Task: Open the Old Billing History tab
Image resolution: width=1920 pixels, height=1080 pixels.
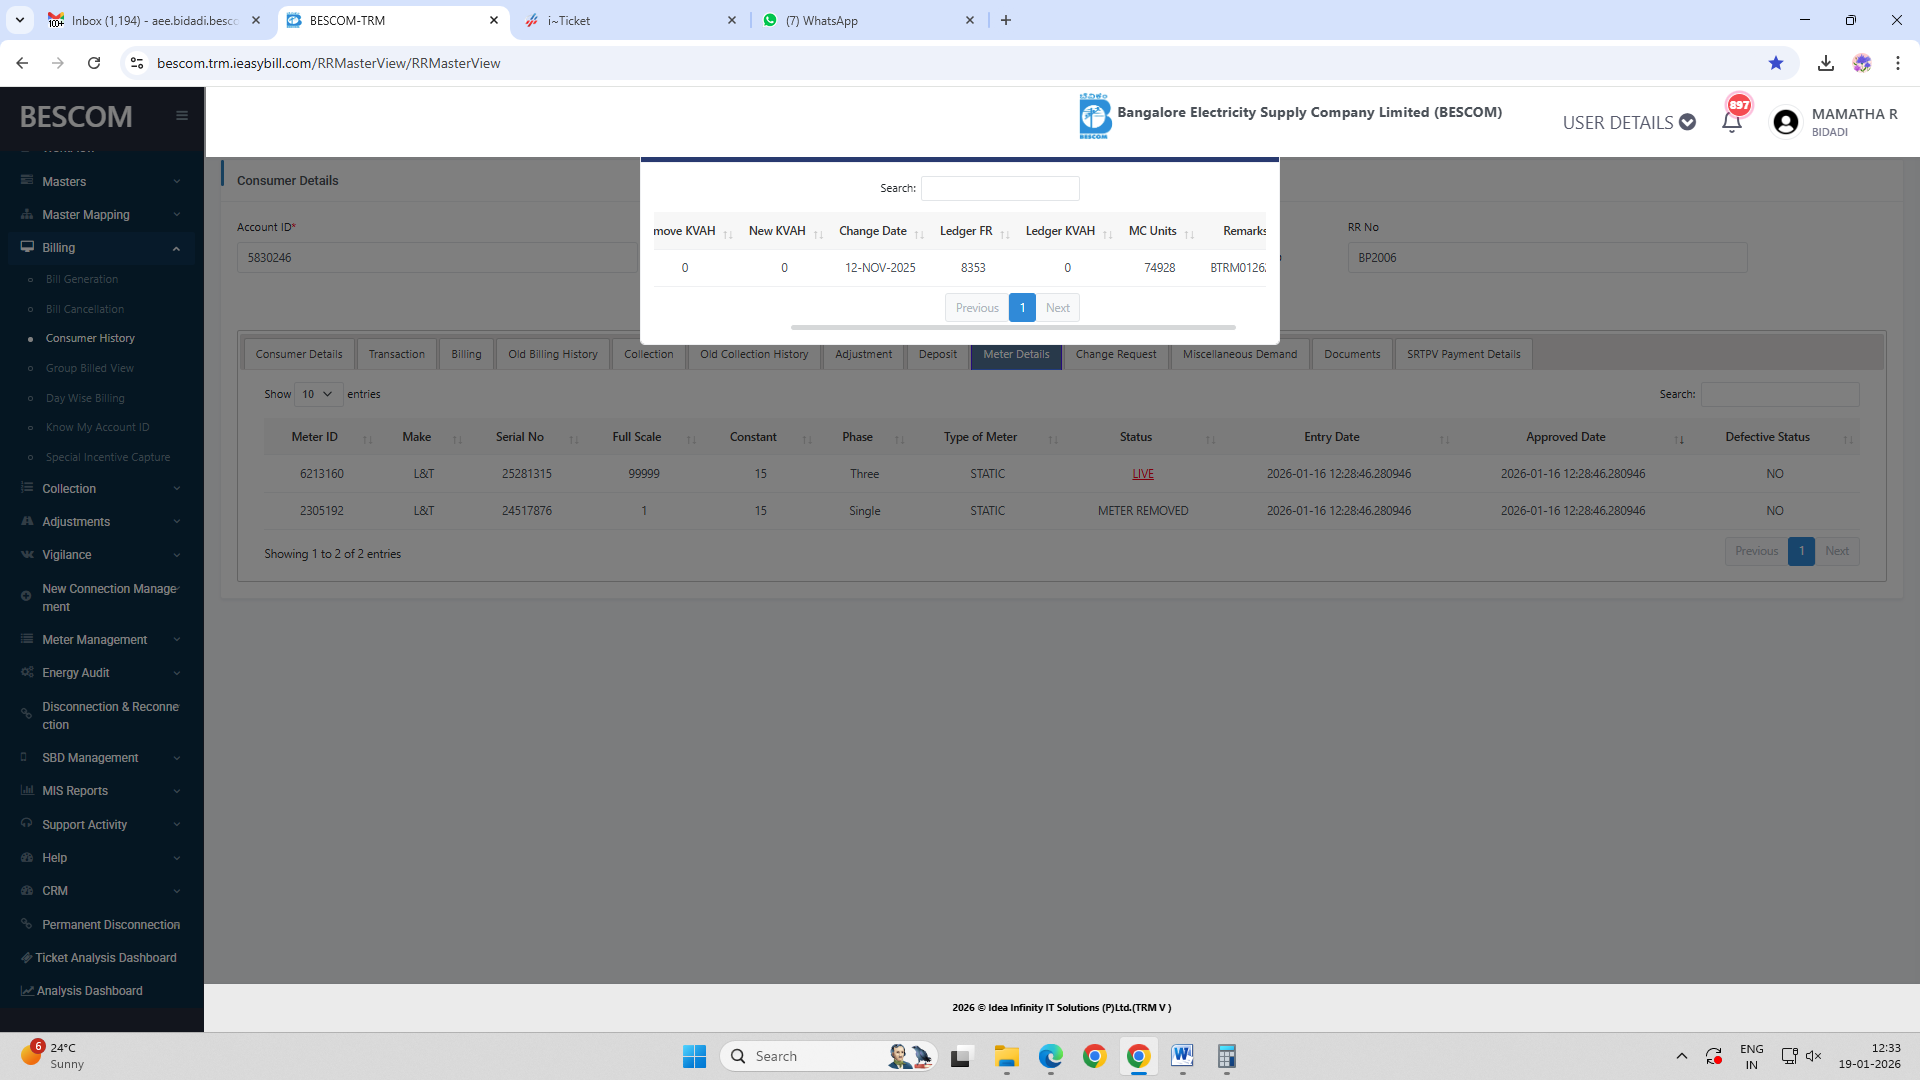Action: 552,354
